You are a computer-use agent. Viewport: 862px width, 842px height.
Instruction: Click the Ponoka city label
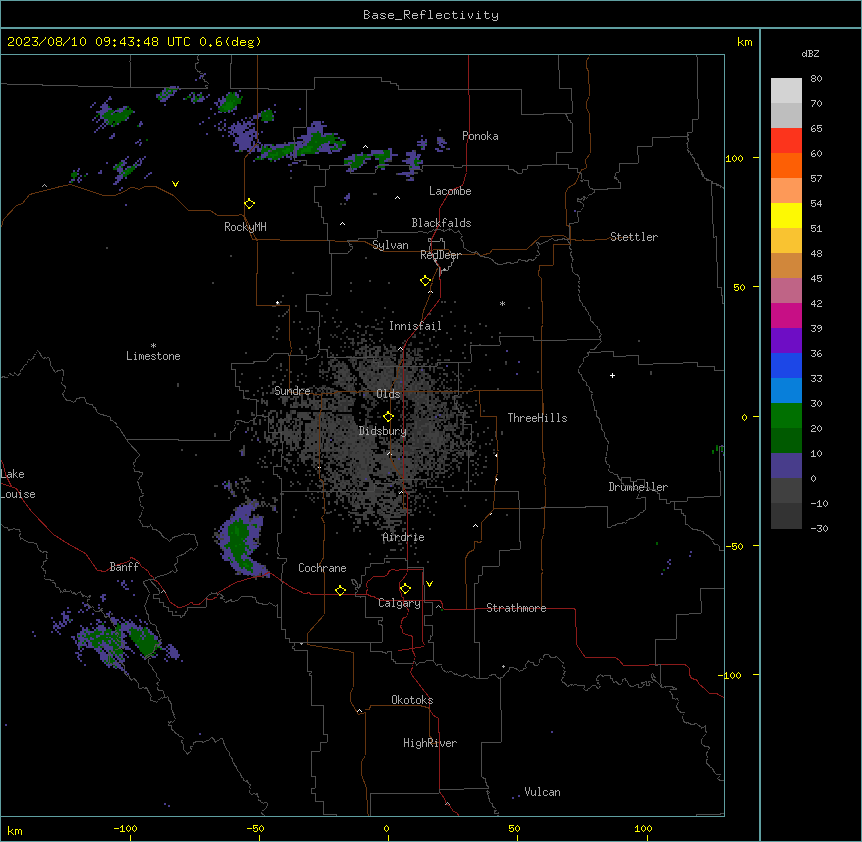(x=480, y=136)
